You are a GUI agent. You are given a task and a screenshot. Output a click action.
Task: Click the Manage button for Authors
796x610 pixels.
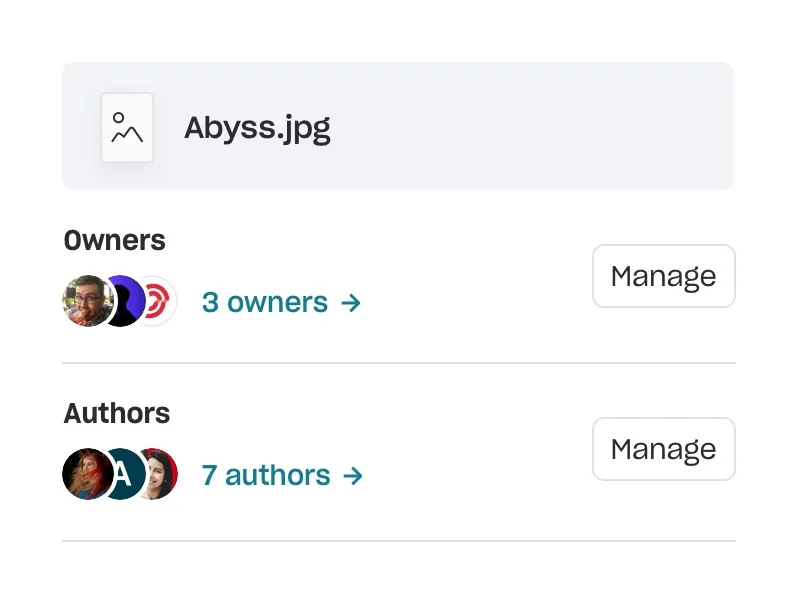point(664,449)
